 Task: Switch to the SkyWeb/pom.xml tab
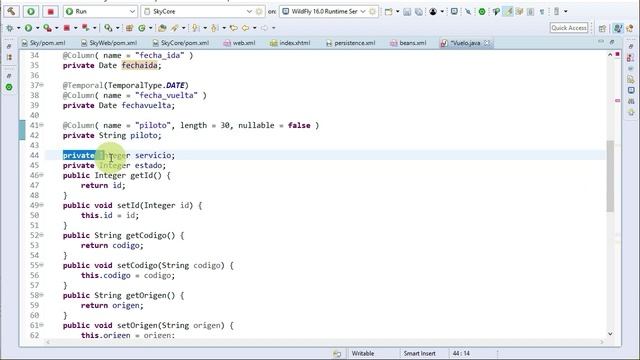click(x=109, y=43)
